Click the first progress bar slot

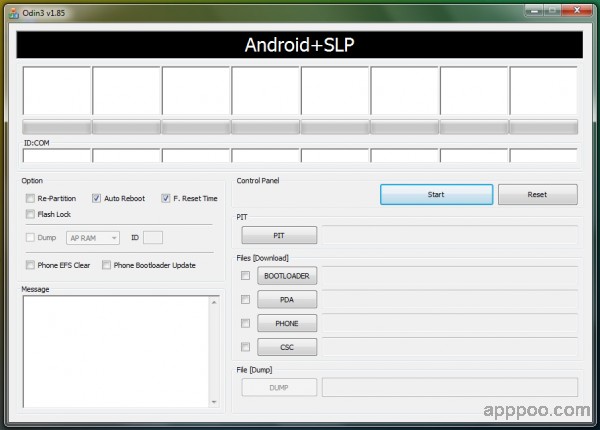(x=57, y=127)
